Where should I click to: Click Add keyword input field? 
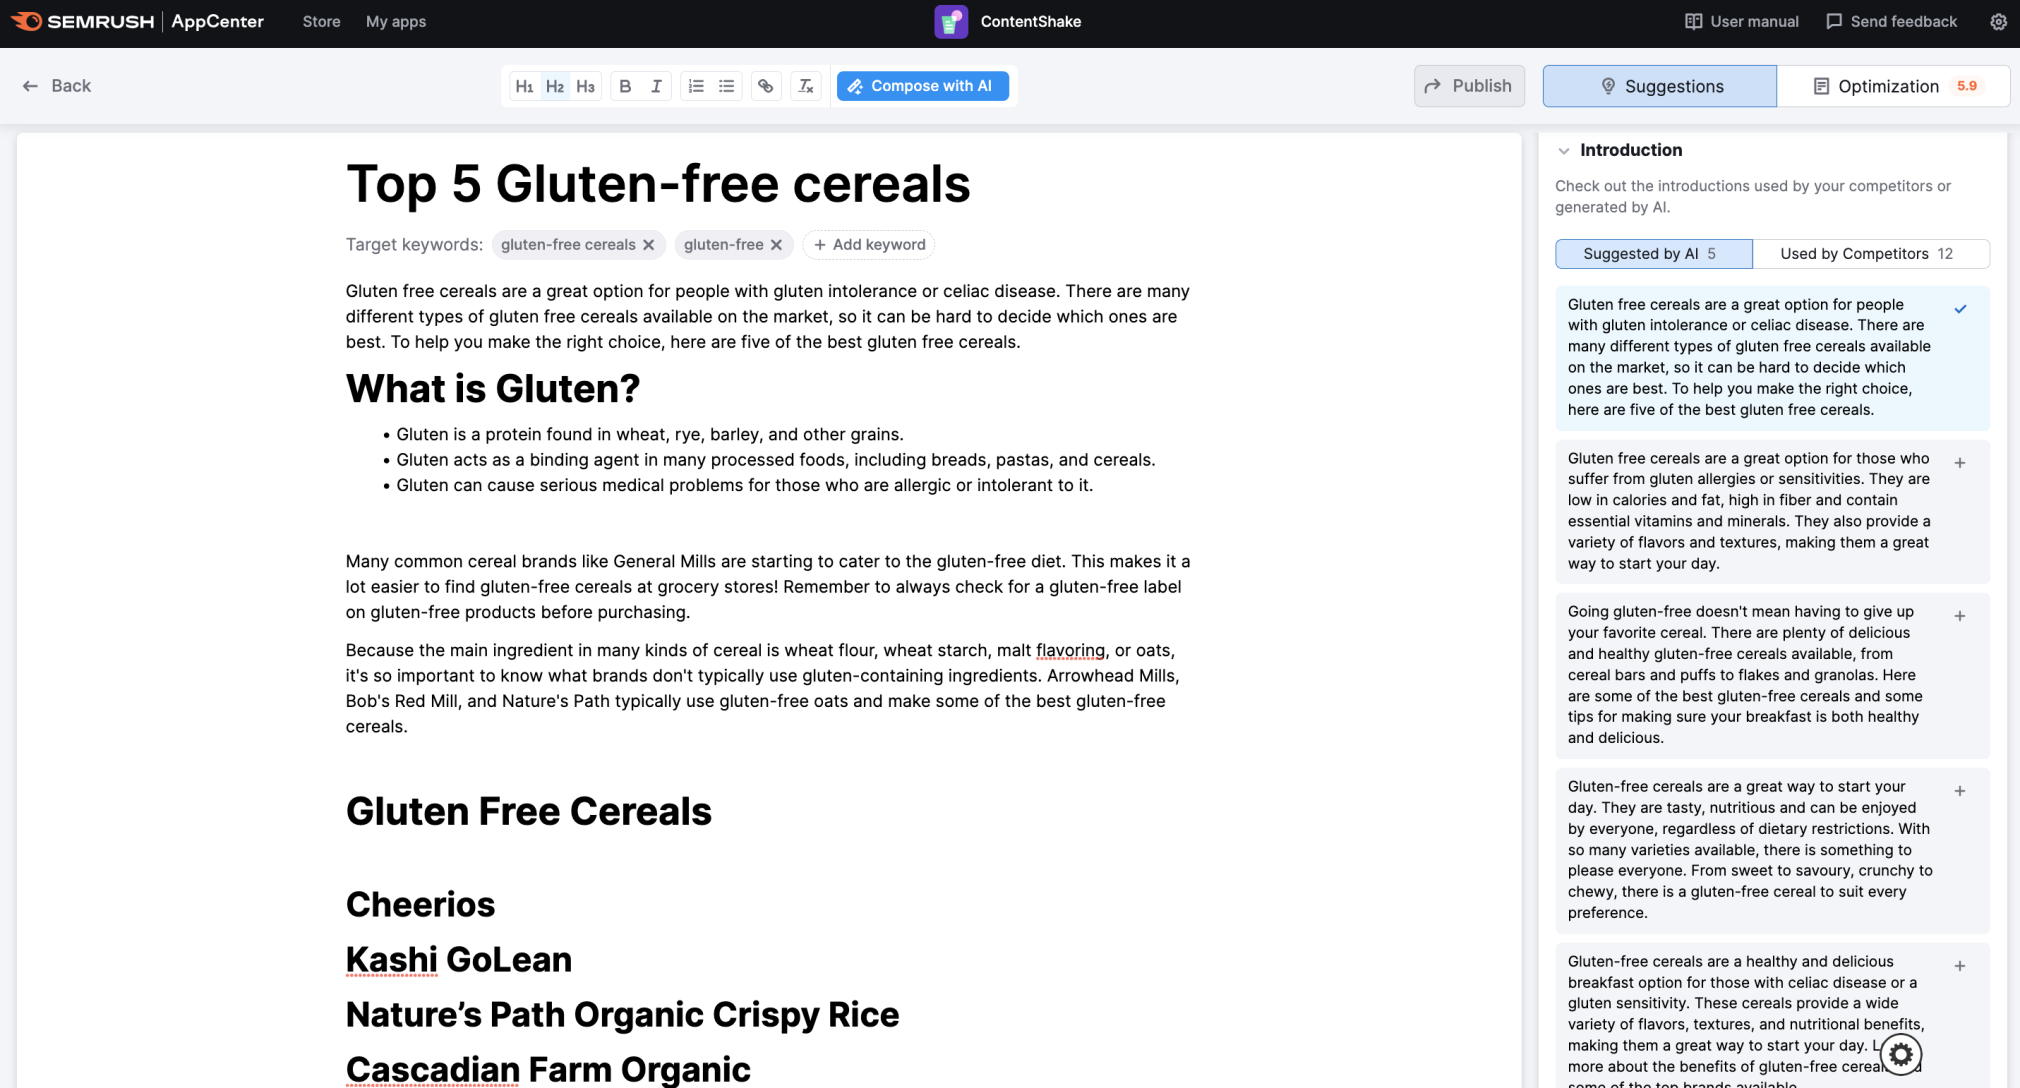[869, 244]
